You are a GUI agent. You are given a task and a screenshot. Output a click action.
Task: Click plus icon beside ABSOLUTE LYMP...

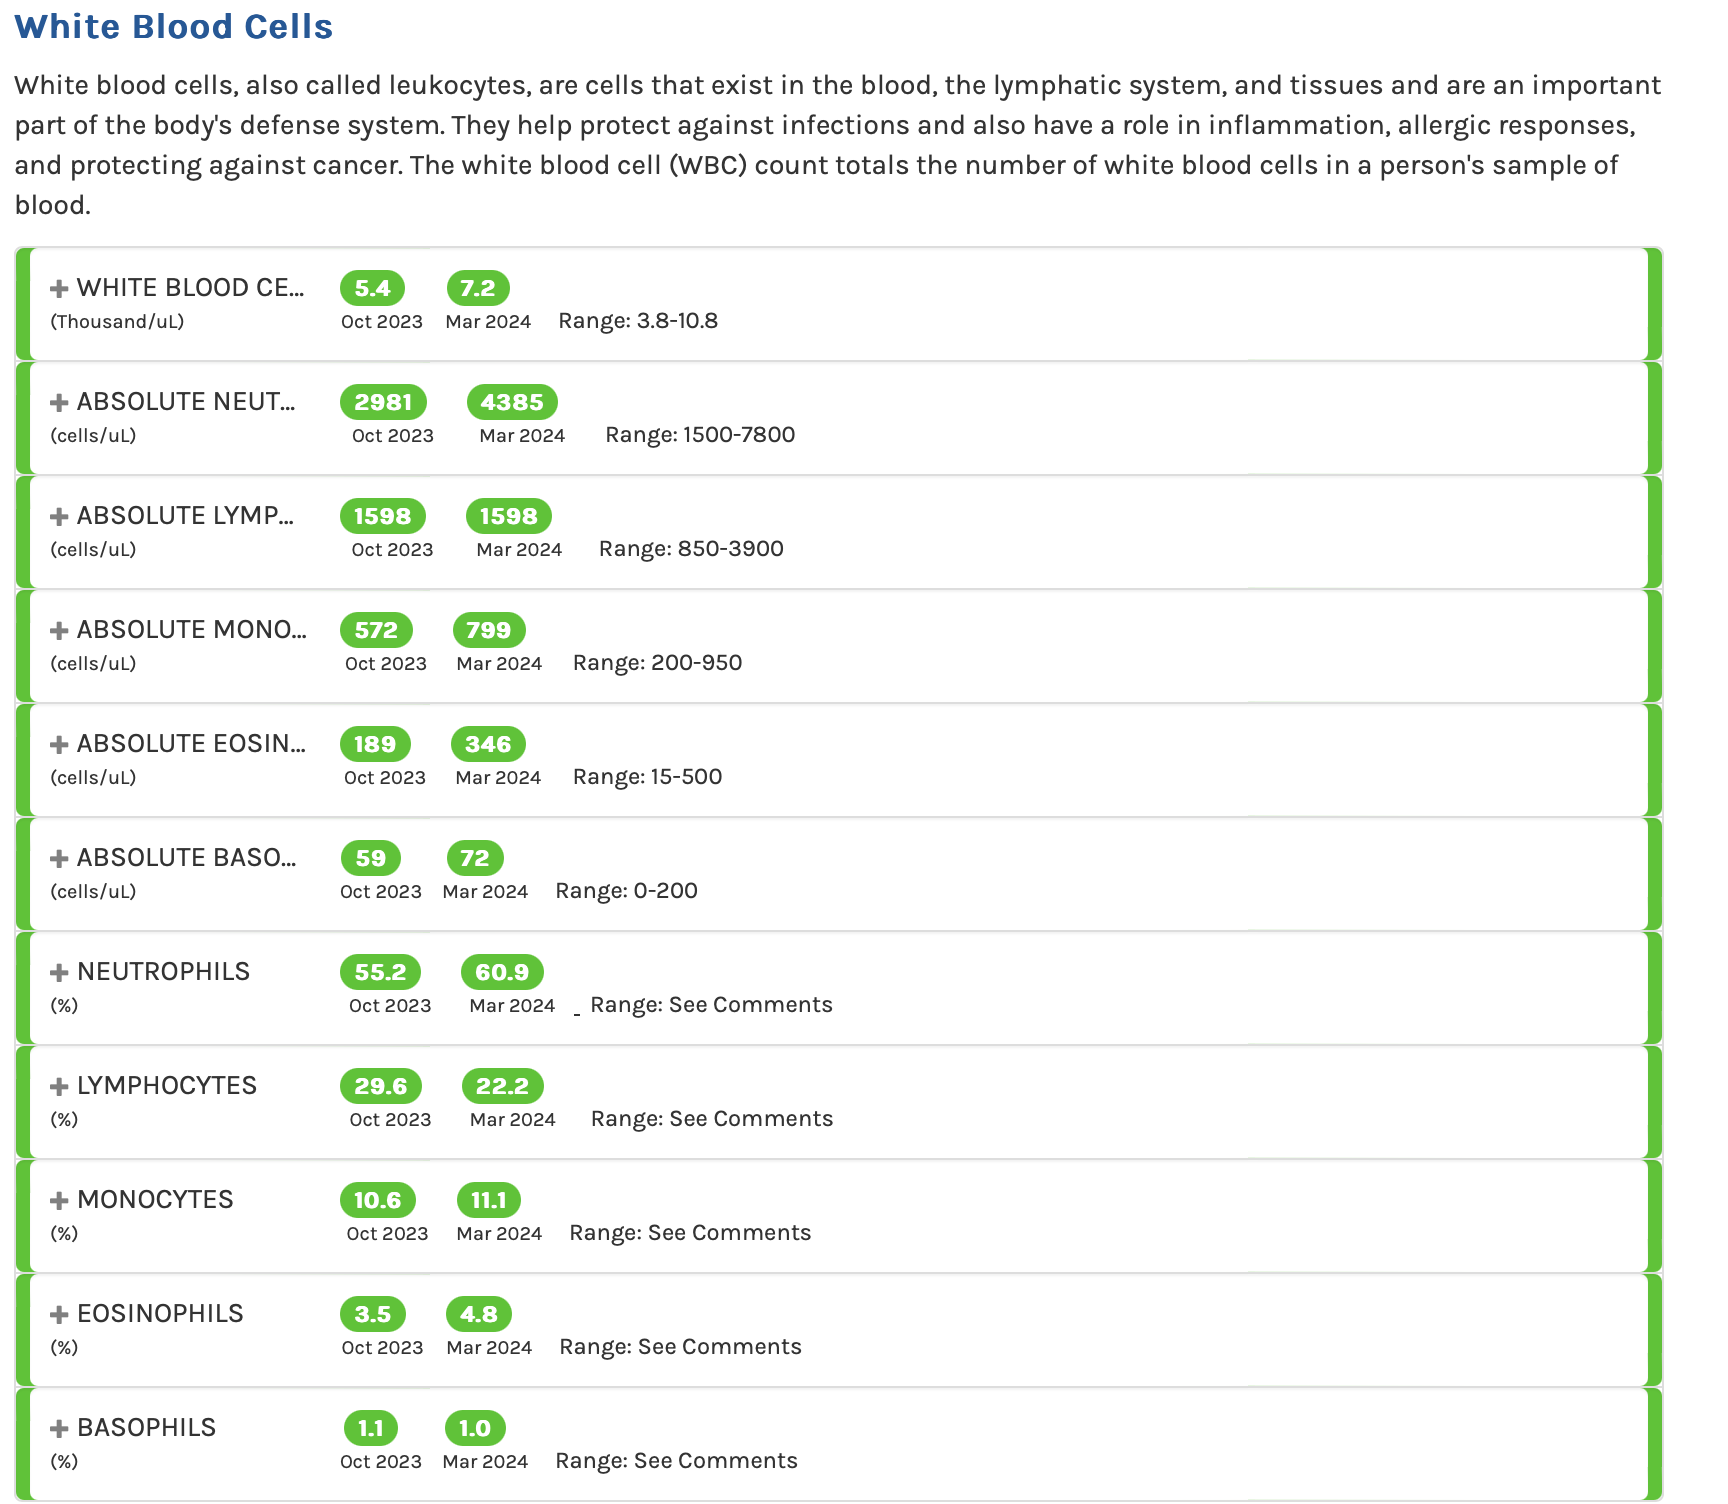click(59, 517)
